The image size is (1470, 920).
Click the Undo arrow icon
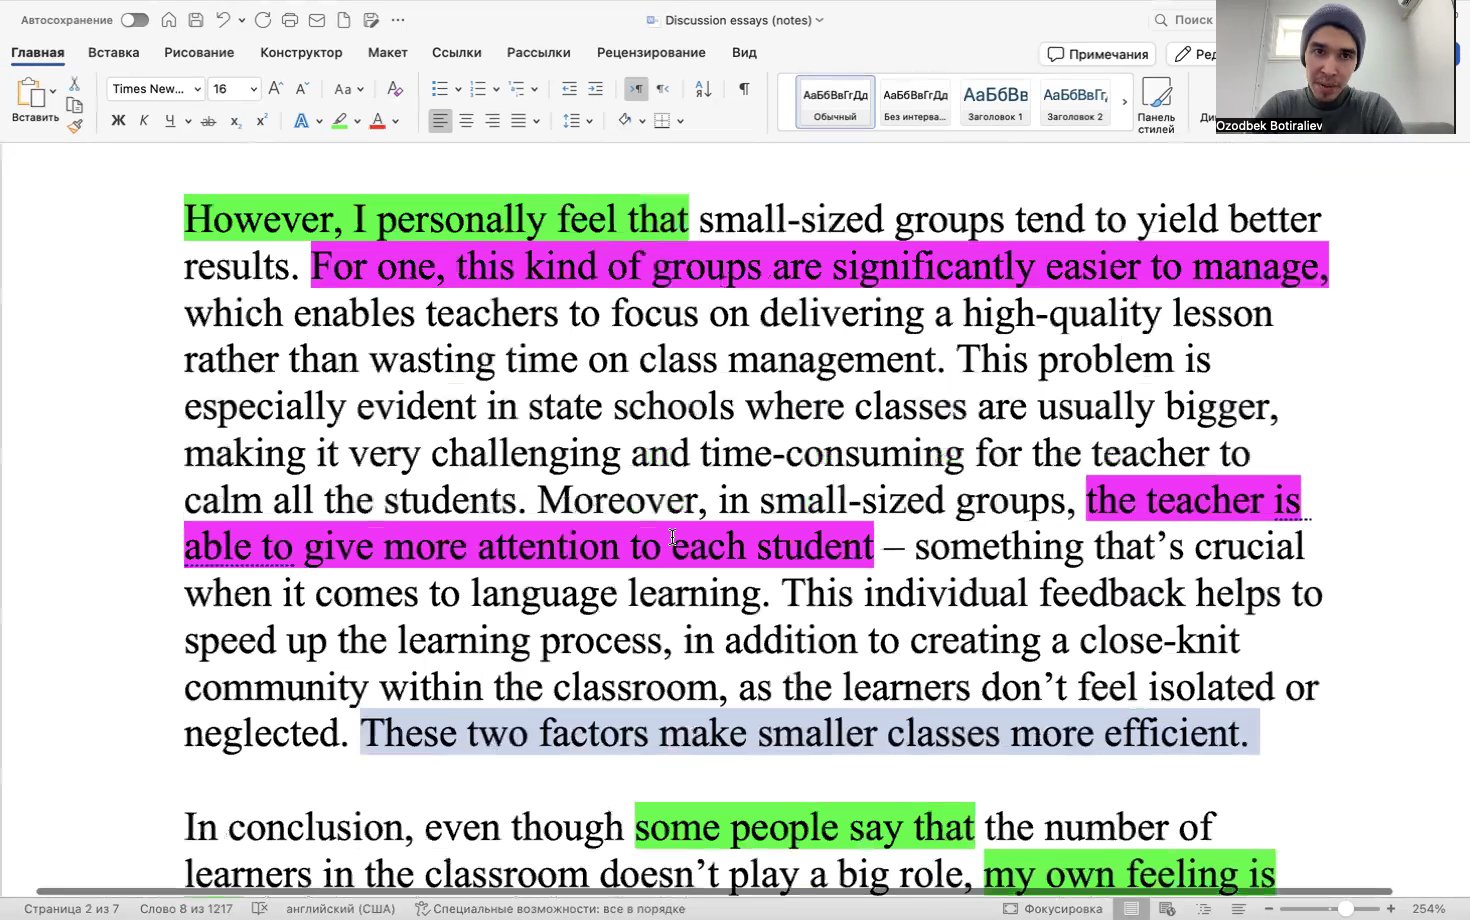[x=220, y=19]
